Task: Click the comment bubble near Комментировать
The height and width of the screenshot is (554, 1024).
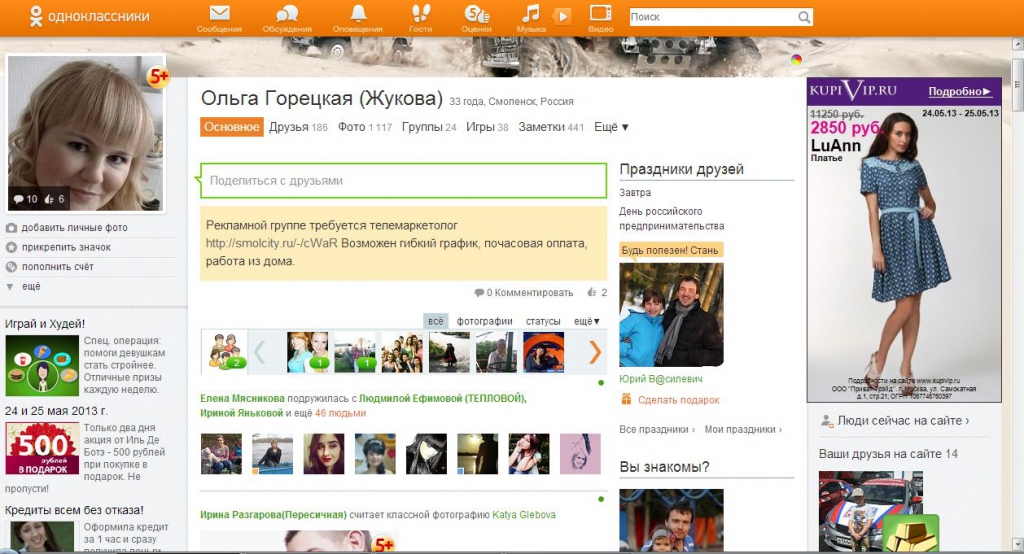Action: 479,293
